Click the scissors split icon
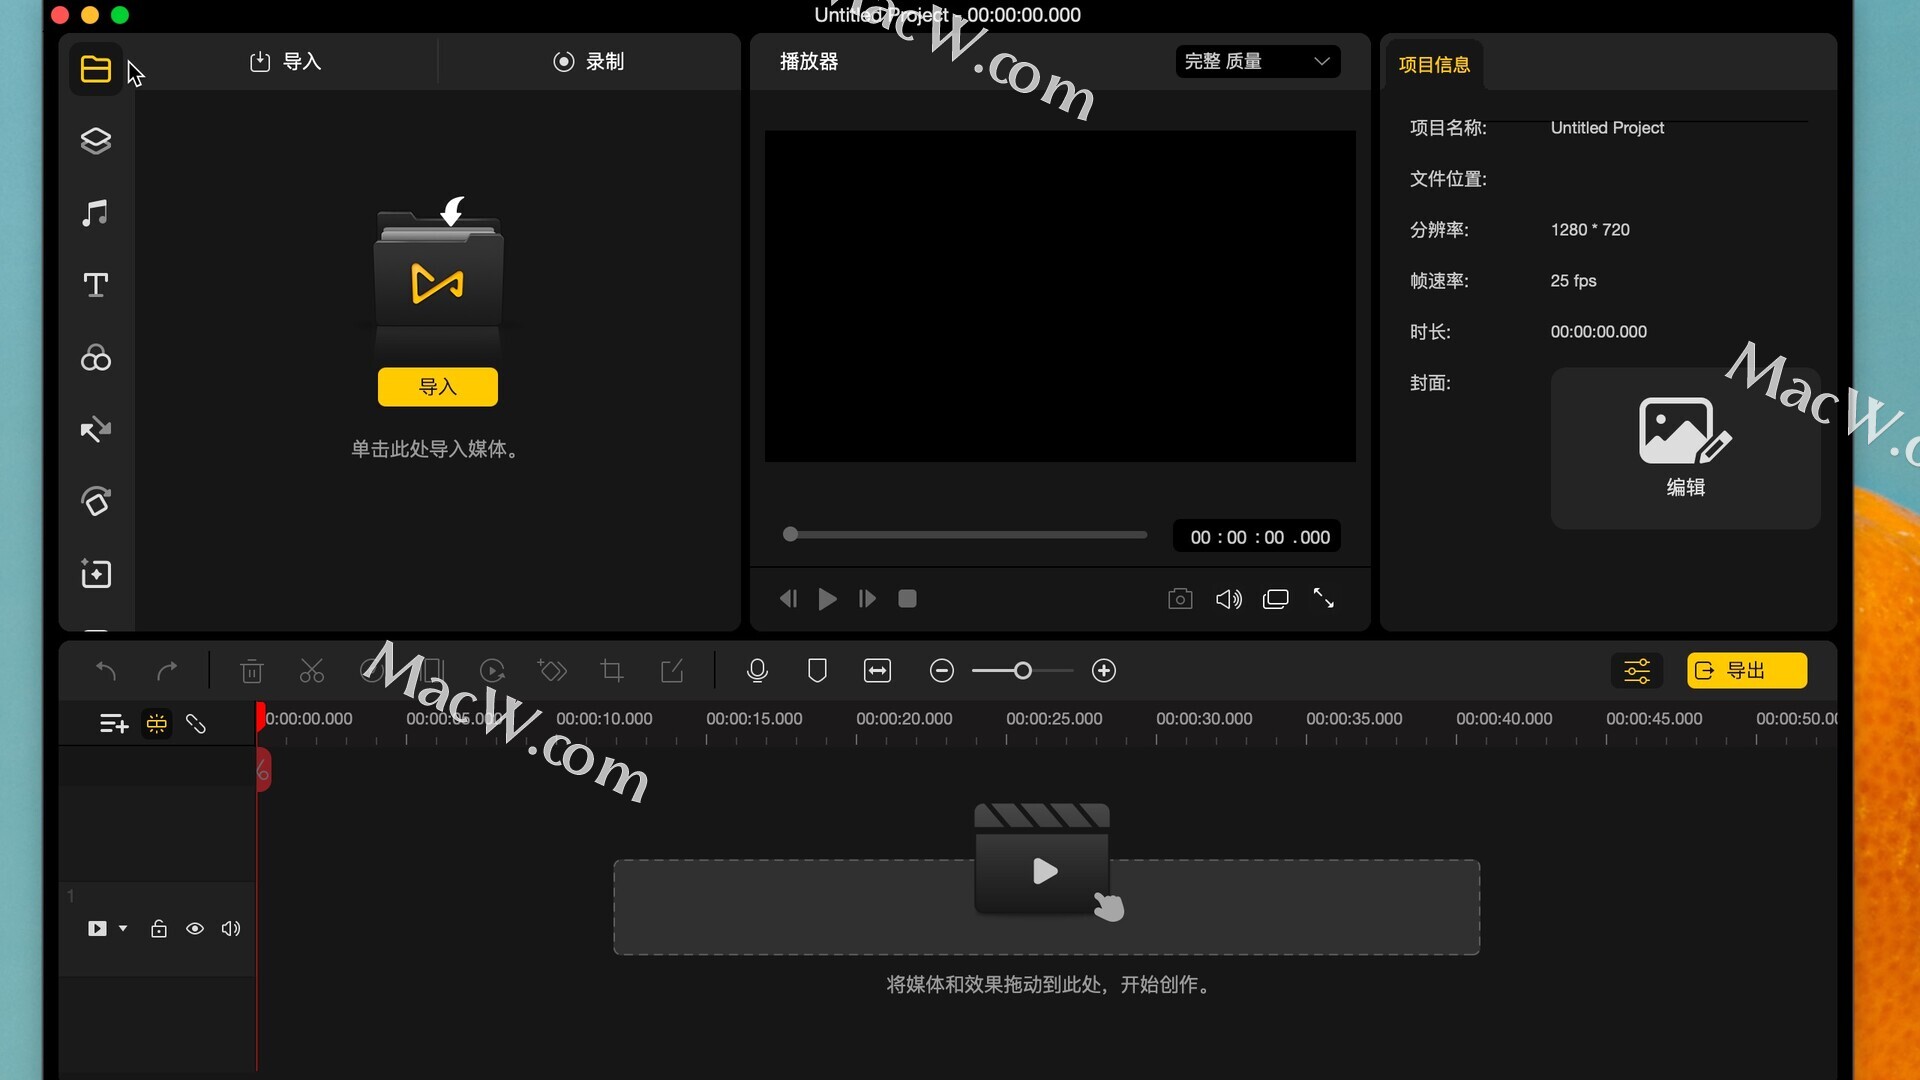 (312, 671)
